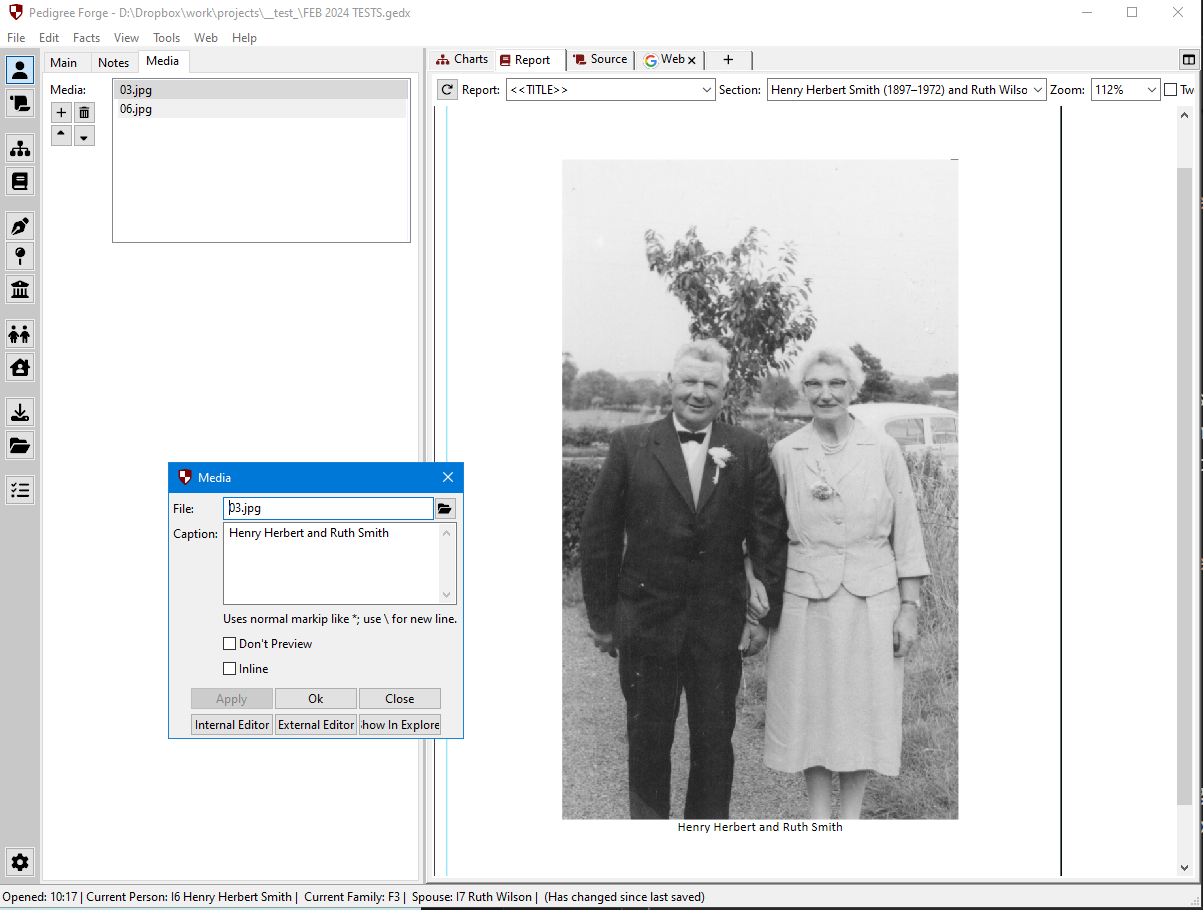Screen dimensions: 1203x910
Task: Move media item down in list
Action: tap(85, 136)
